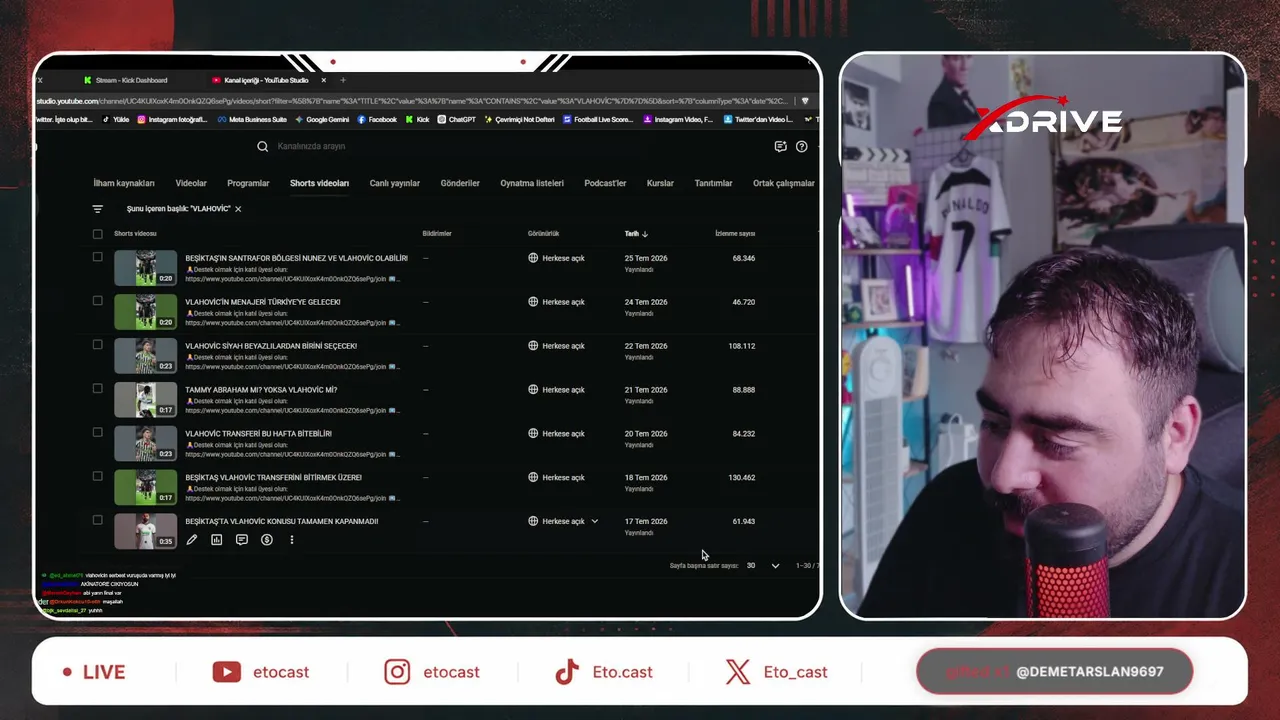
Task: Open the Yükle TikTok bookmark
Action: (114, 119)
